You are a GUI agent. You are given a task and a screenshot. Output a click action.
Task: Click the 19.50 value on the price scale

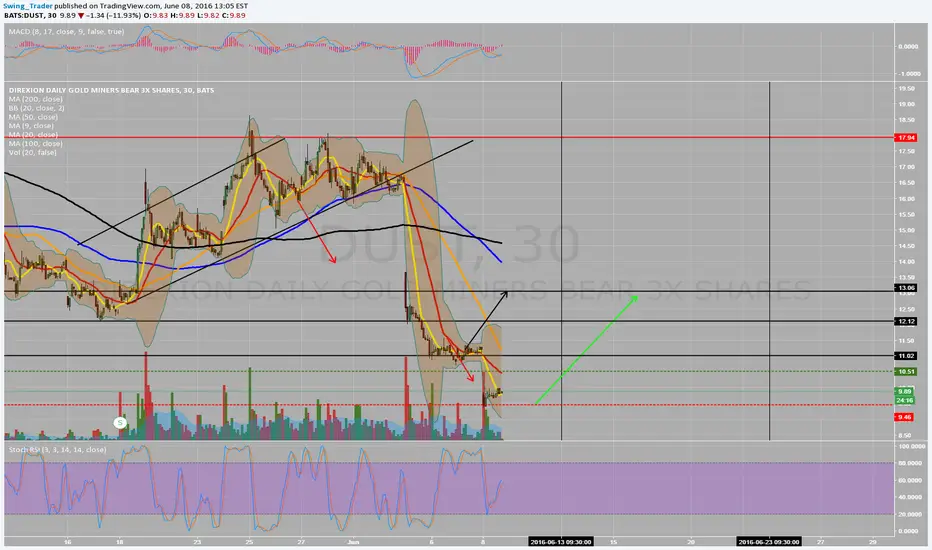pos(906,88)
